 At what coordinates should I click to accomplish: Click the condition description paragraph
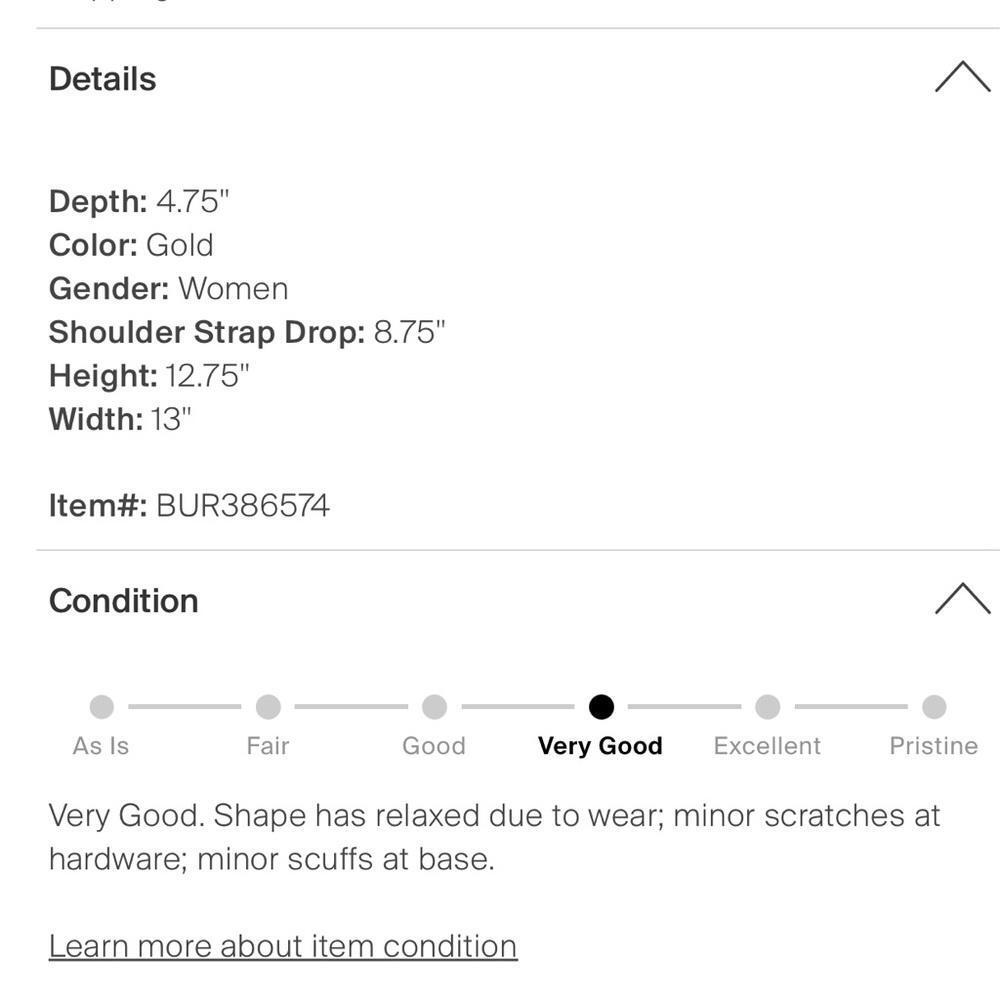pyautogui.click(x=494, y=837)
